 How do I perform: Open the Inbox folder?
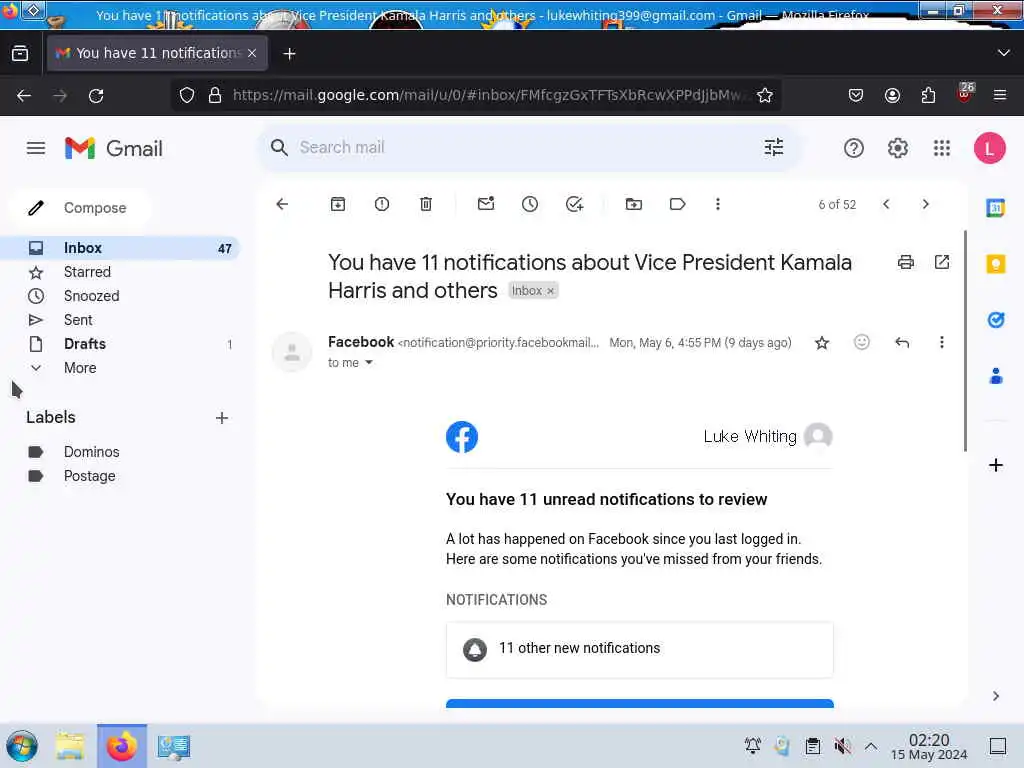click(x=121, y=248)
